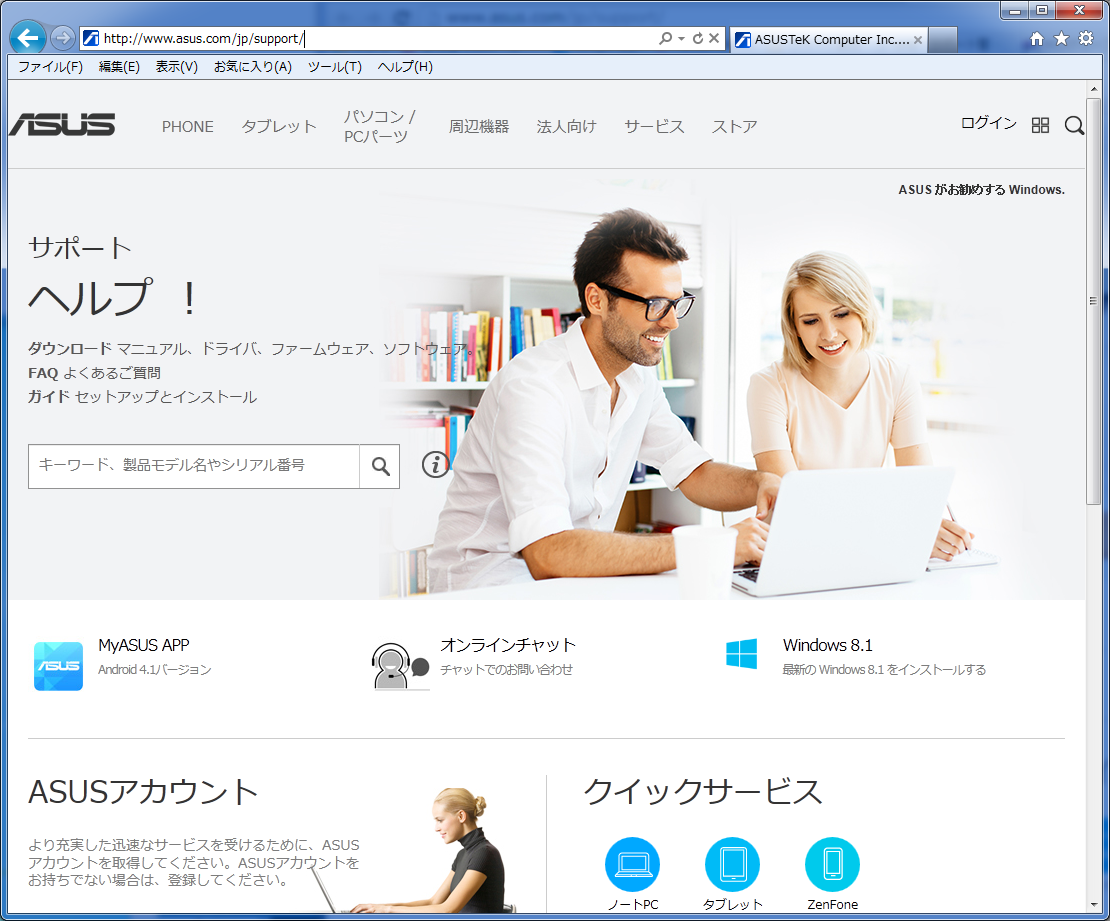Viewport: 1110px width, 921px height.
Task: Open the タブレット navigation item
Action: (279, 127)
